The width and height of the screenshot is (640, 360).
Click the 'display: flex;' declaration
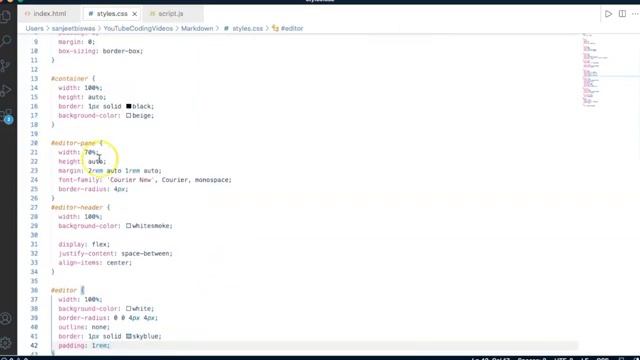click(x=84, y=244)
